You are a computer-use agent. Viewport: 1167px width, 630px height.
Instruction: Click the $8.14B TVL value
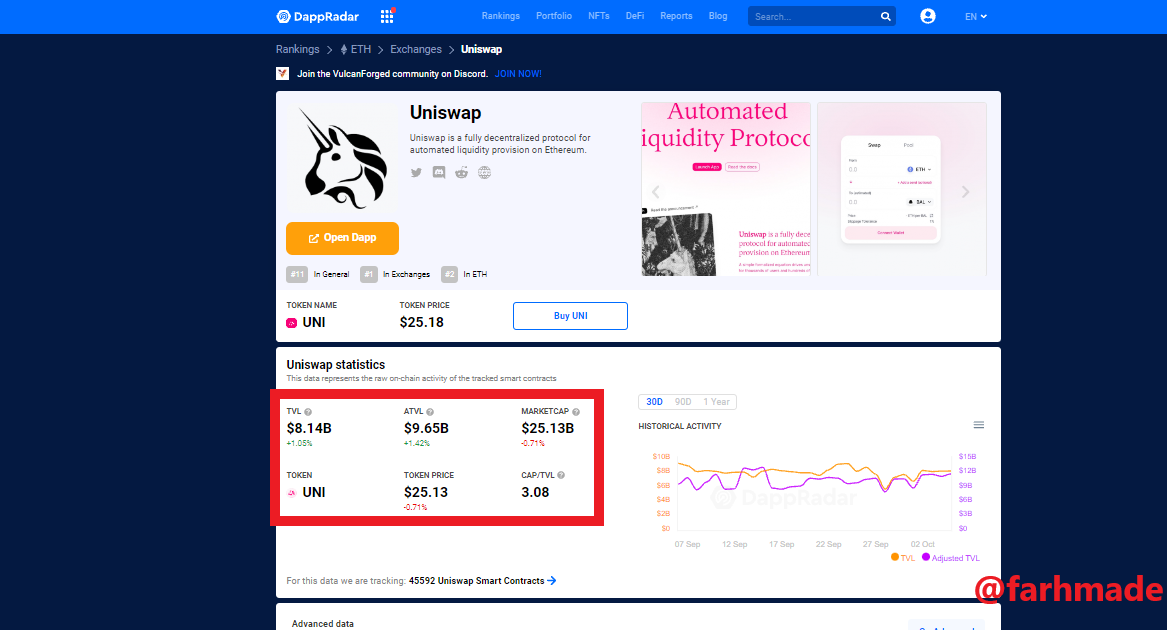(x=309, y=428)
